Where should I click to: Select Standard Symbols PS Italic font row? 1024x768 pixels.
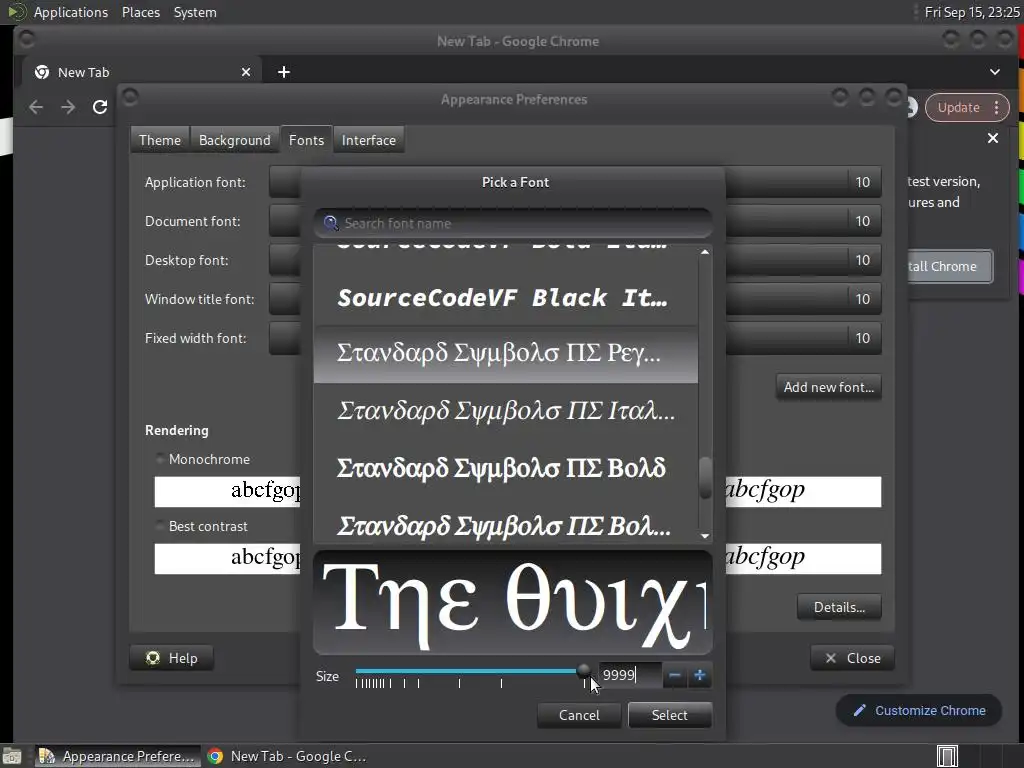[x=505, y=411]
